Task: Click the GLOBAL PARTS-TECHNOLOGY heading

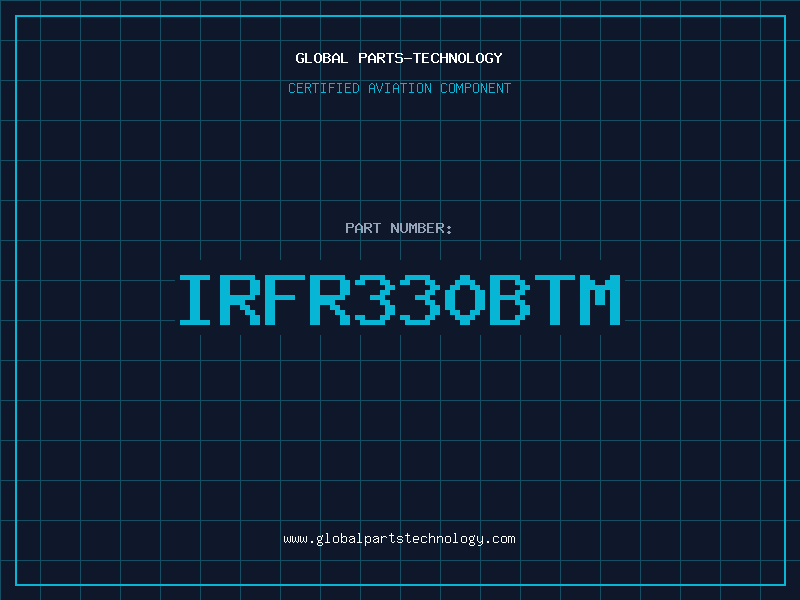Action: point(399,58)
